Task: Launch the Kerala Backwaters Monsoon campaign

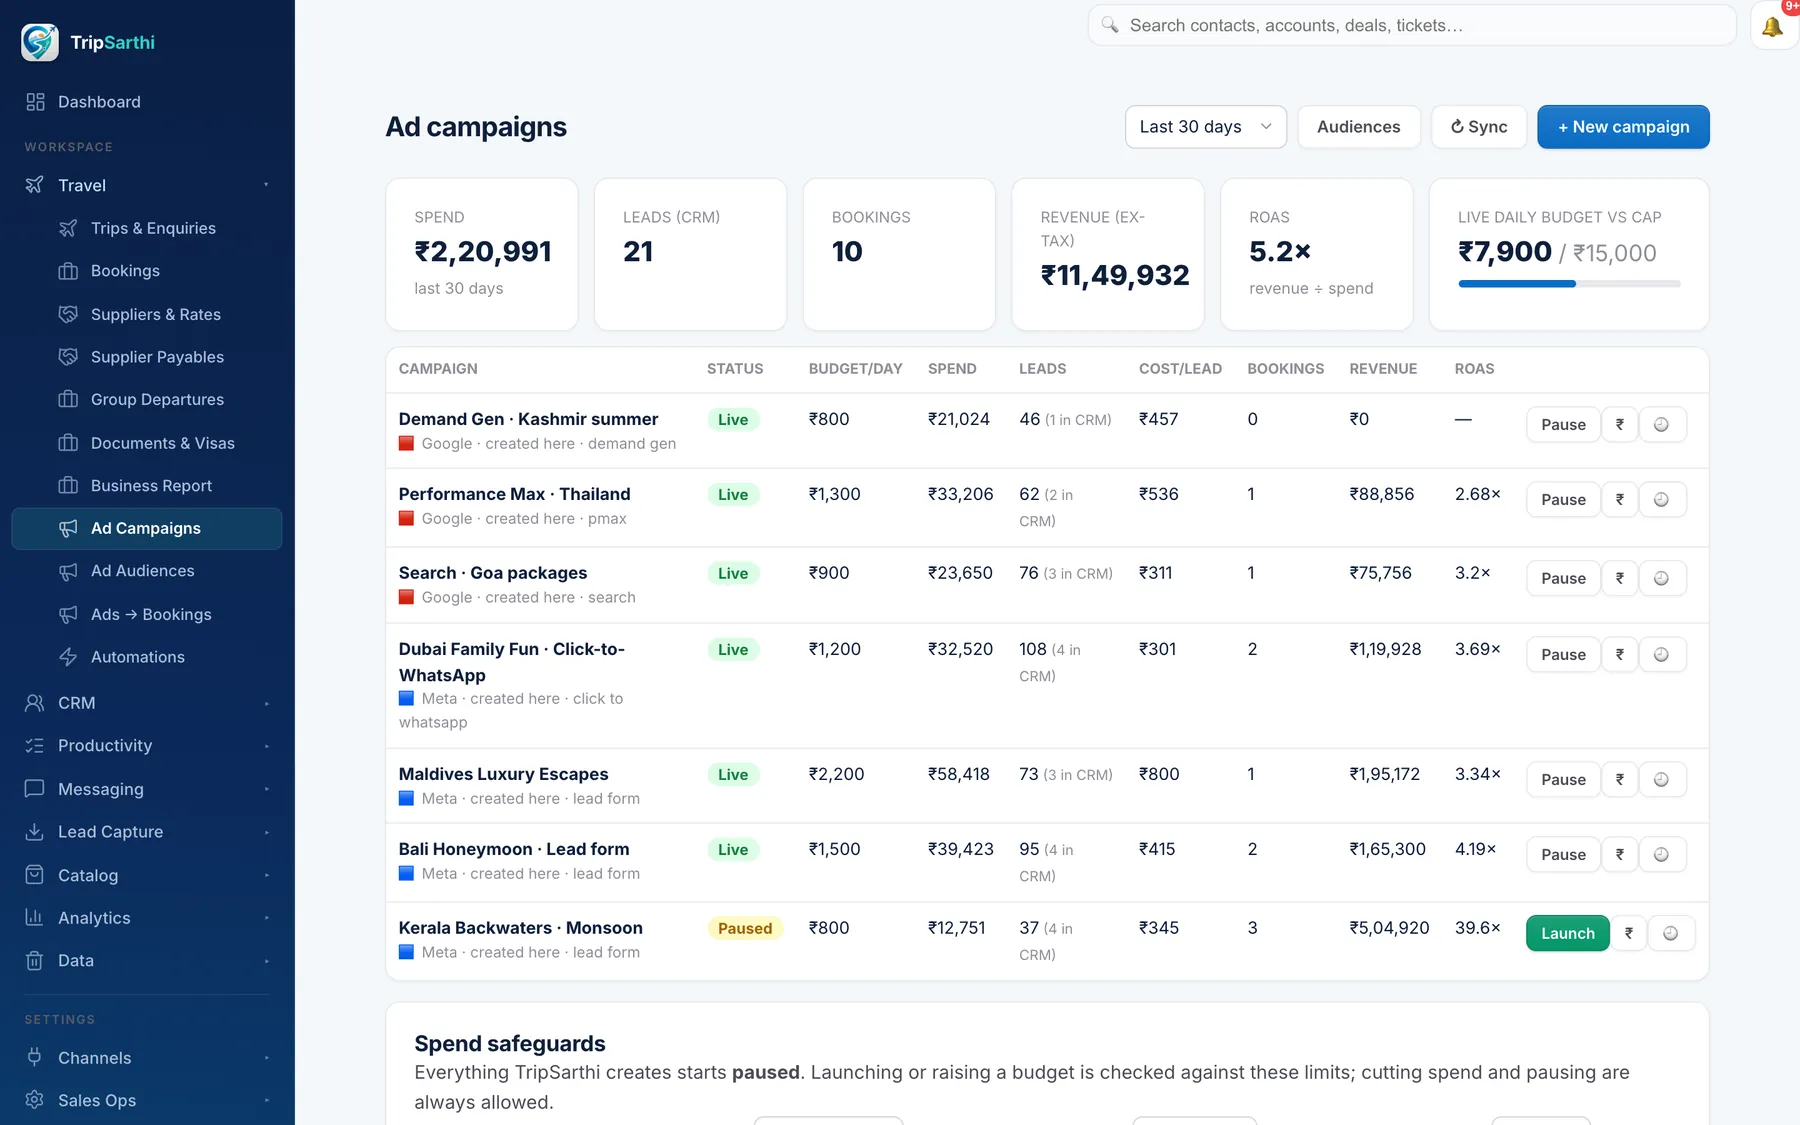Action: click(x=1567, y=933)
